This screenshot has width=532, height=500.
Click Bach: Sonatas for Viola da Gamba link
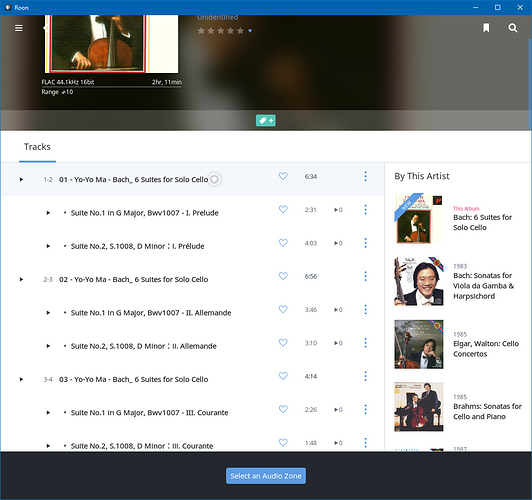tap(483, 286)
